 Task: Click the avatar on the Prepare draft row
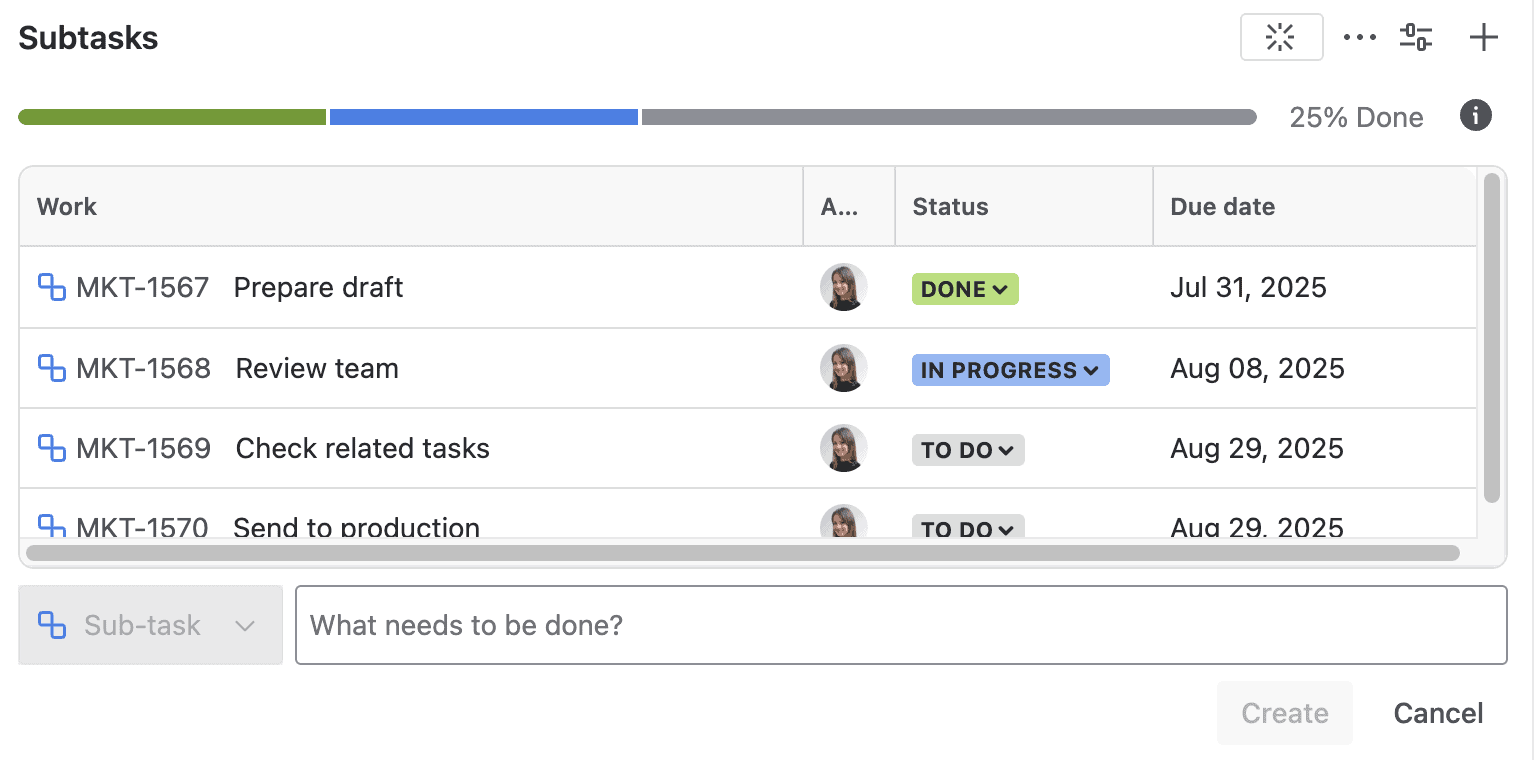(x=843, y=287)
